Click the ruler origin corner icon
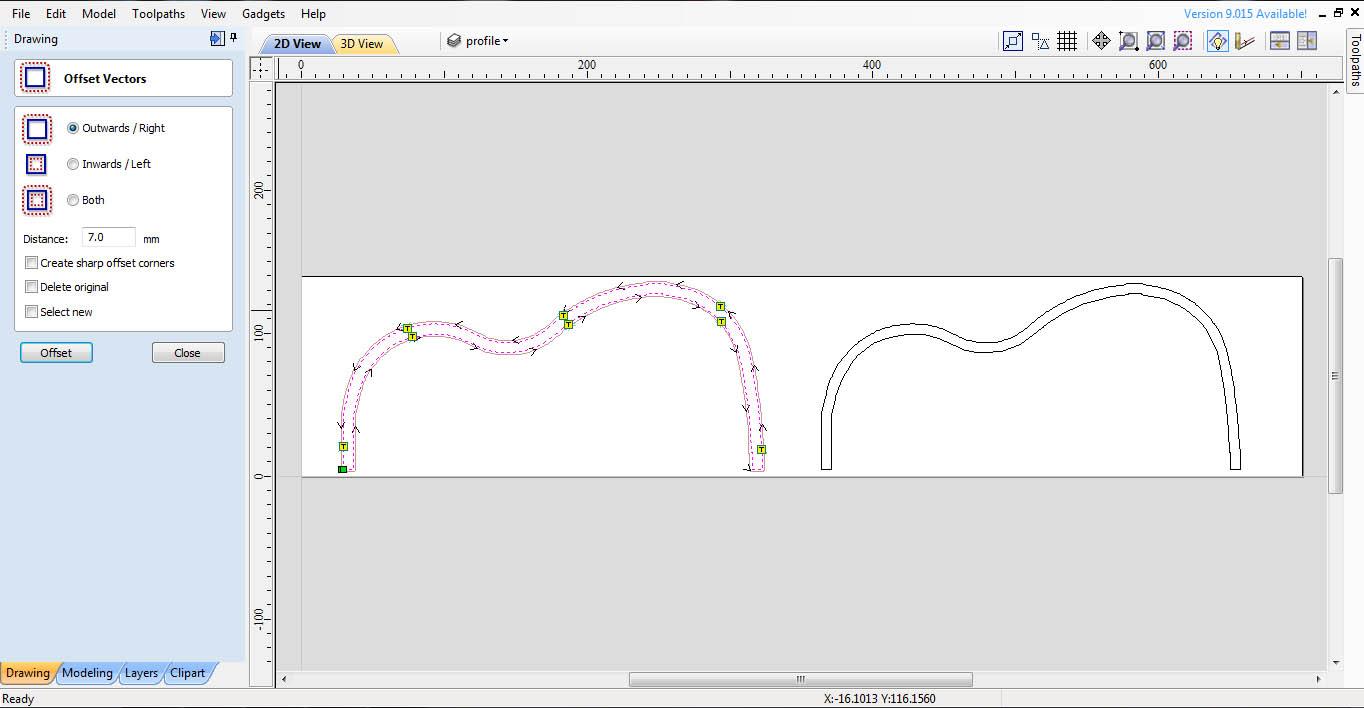Viewport: 1364px width, 708px height. [260, 67]
